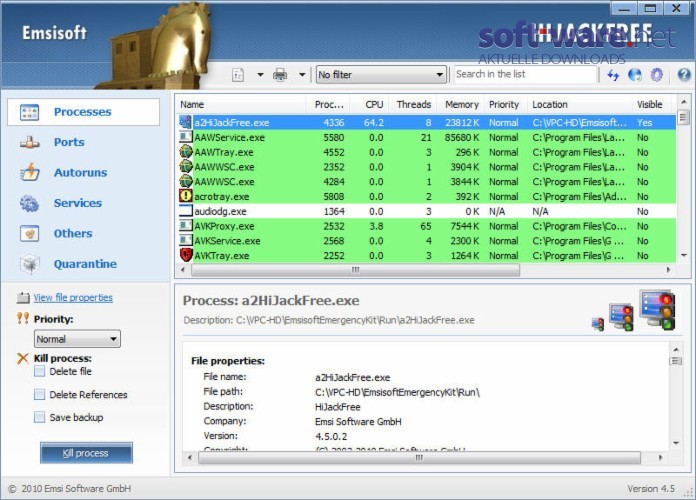Image resolution: width=696 pixels, height=500 pixels.
Task: Tick the Delete References checkbox
Action: [40, 394]
